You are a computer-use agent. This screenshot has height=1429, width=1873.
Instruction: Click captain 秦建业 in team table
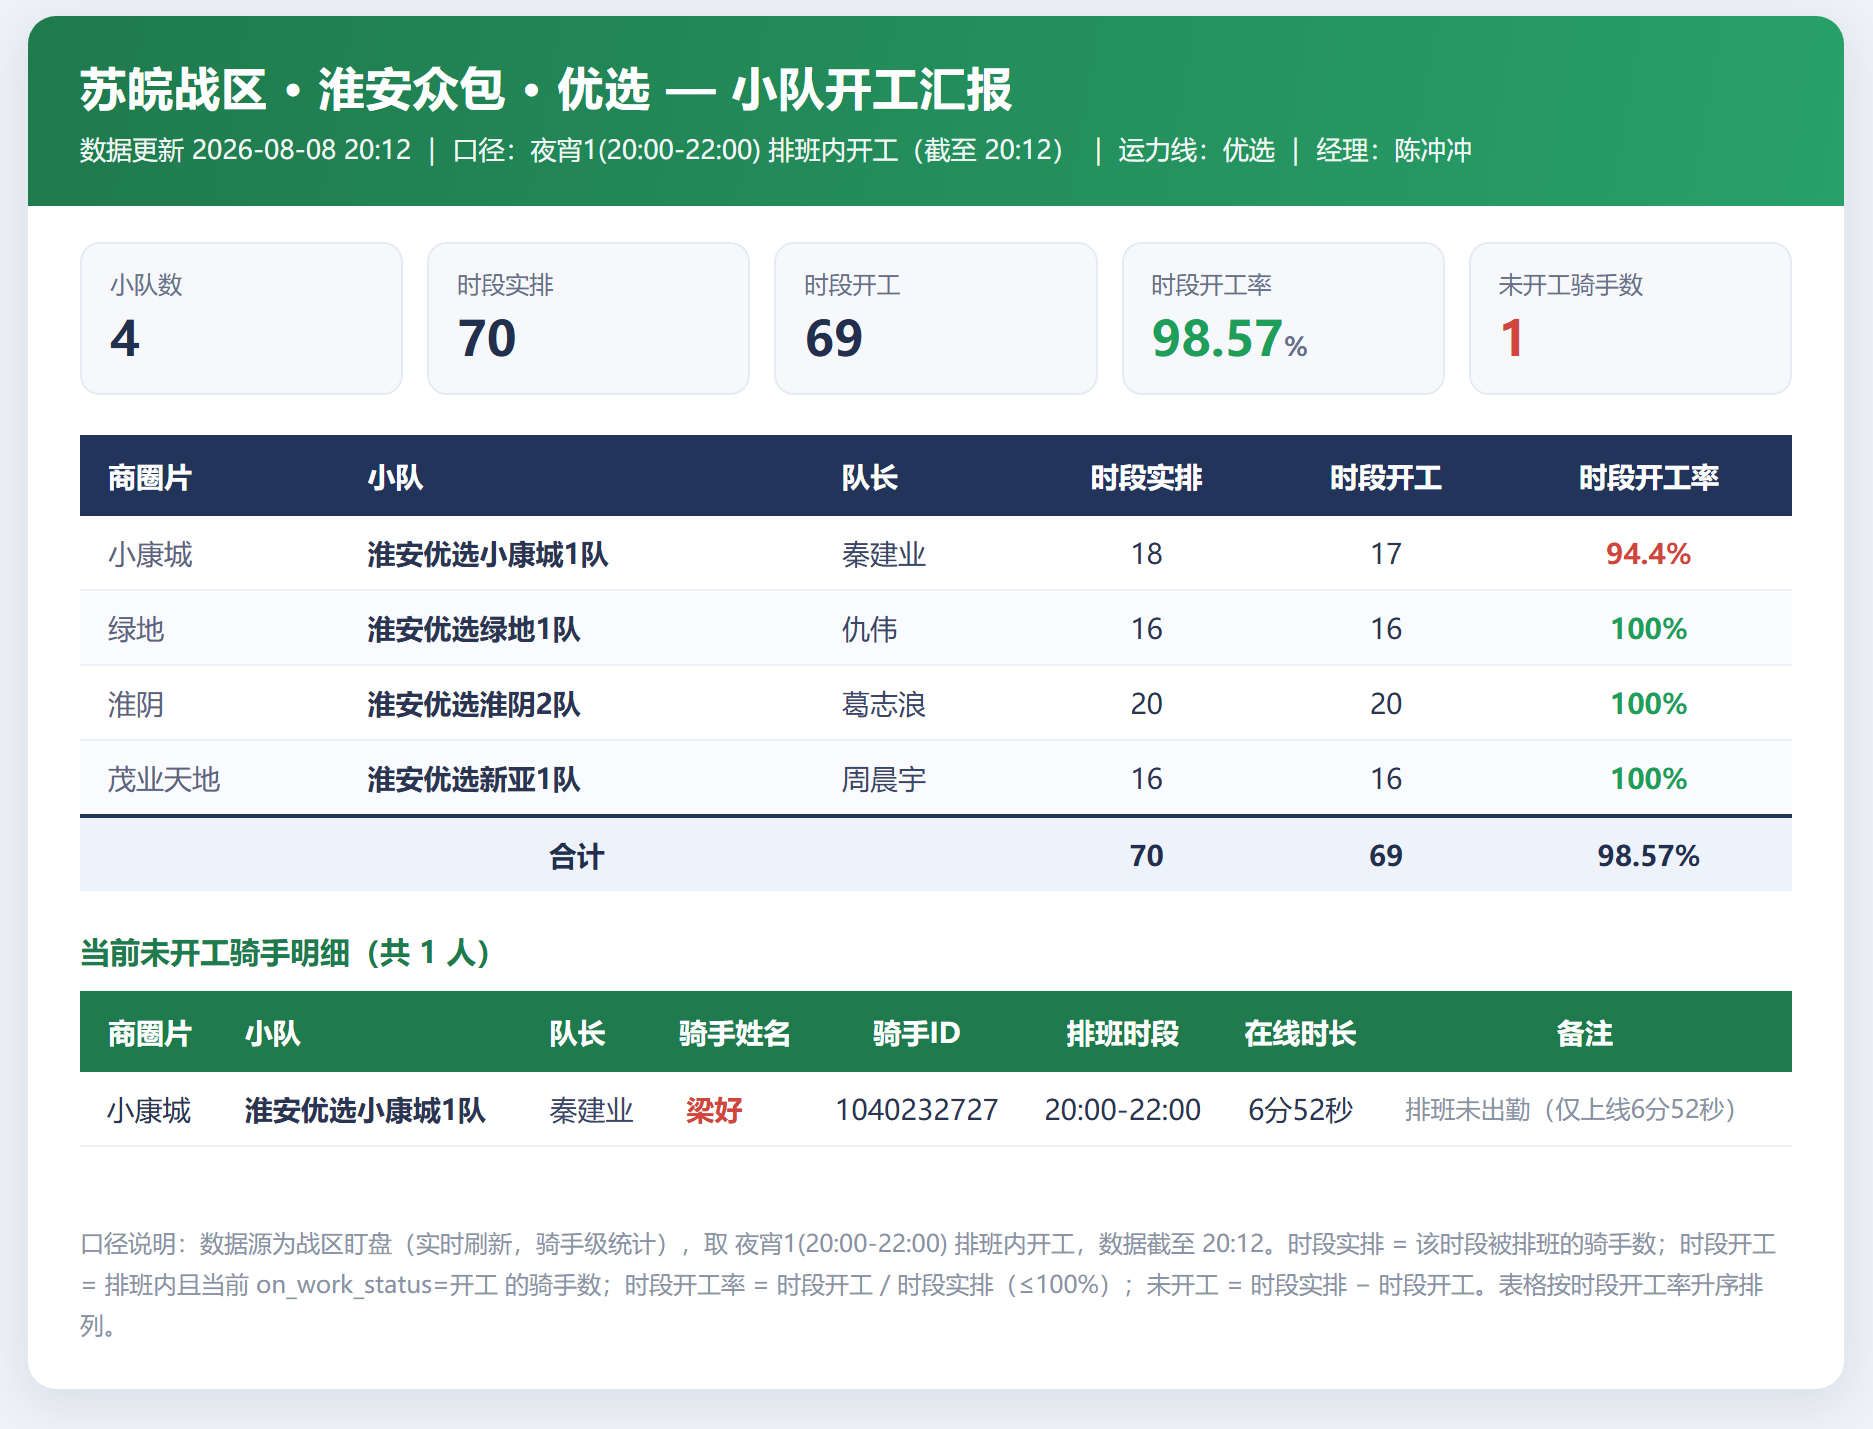click(x=883, y=554)
